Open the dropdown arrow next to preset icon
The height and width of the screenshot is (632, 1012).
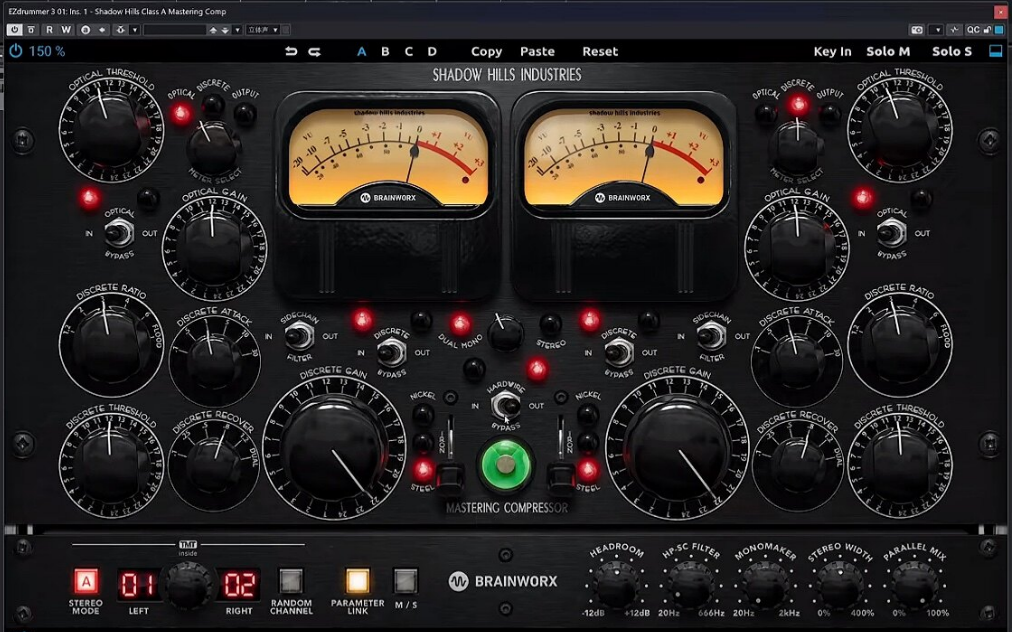135,30
